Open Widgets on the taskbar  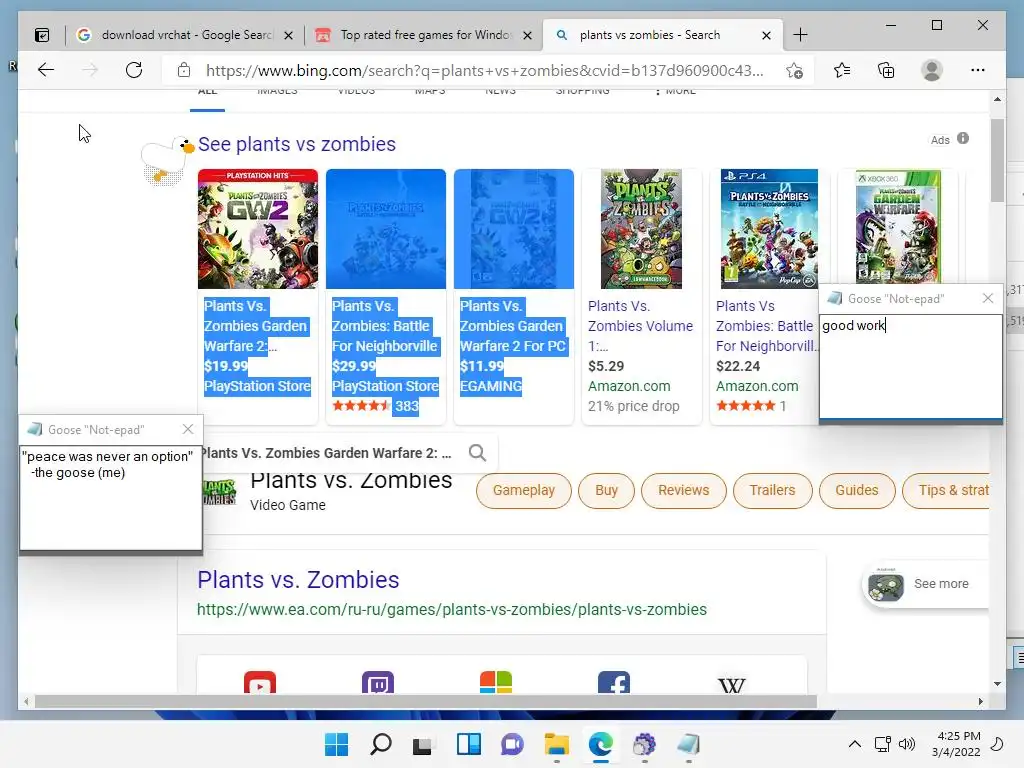pos(469,744)
